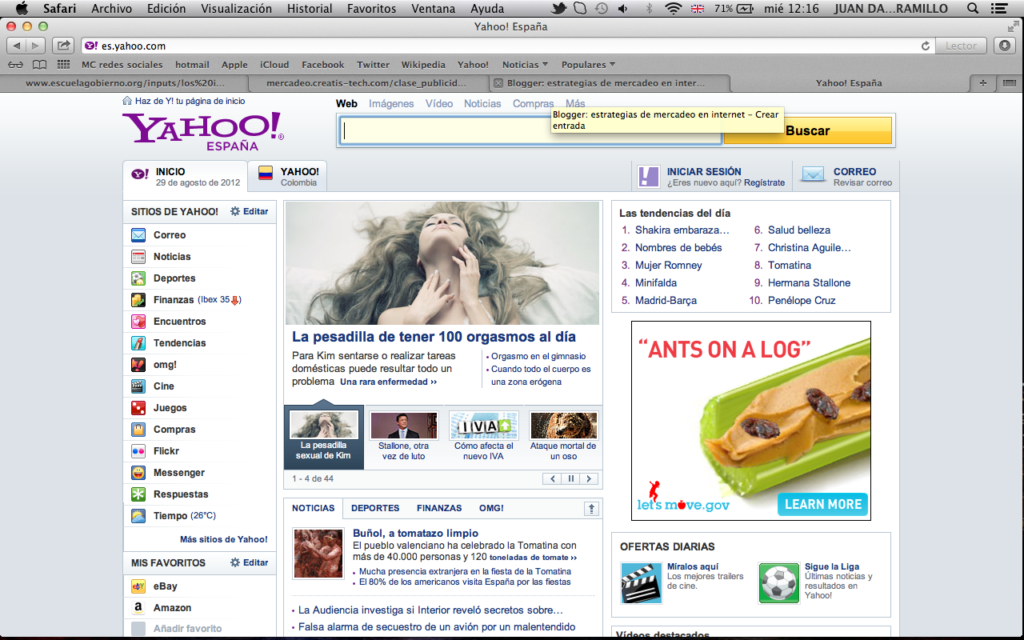Image resolution: width=1024 pixels, height=640 pixels.
Task: Click the Encuentros heart icon
Action: click(138, 321)
